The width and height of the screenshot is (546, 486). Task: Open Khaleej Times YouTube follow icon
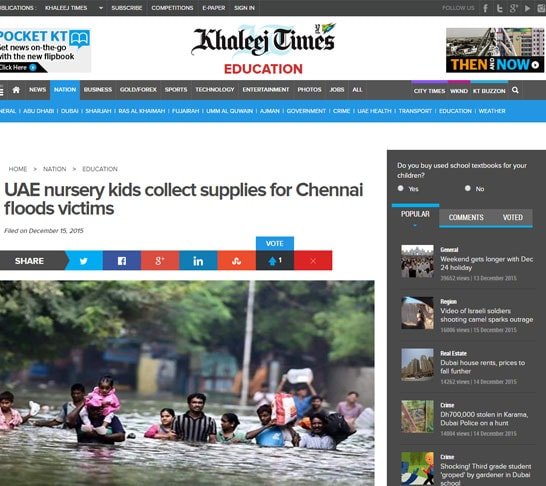click(x=528, y=8)
